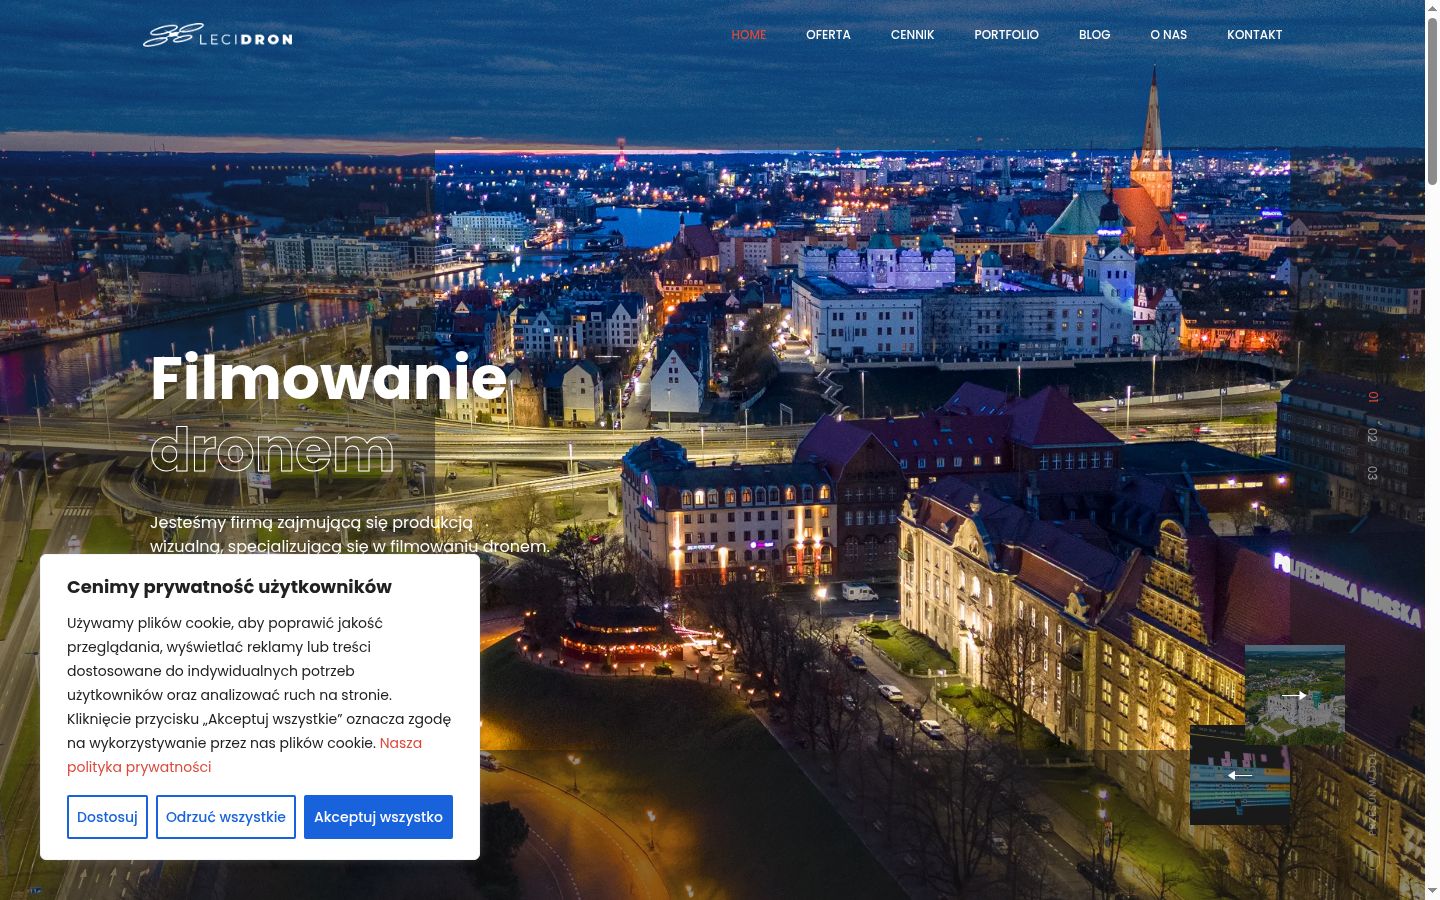This screenshot has height=900, width=1440.
Task: Visit the BLOG page
Action: coord(1094,35)
